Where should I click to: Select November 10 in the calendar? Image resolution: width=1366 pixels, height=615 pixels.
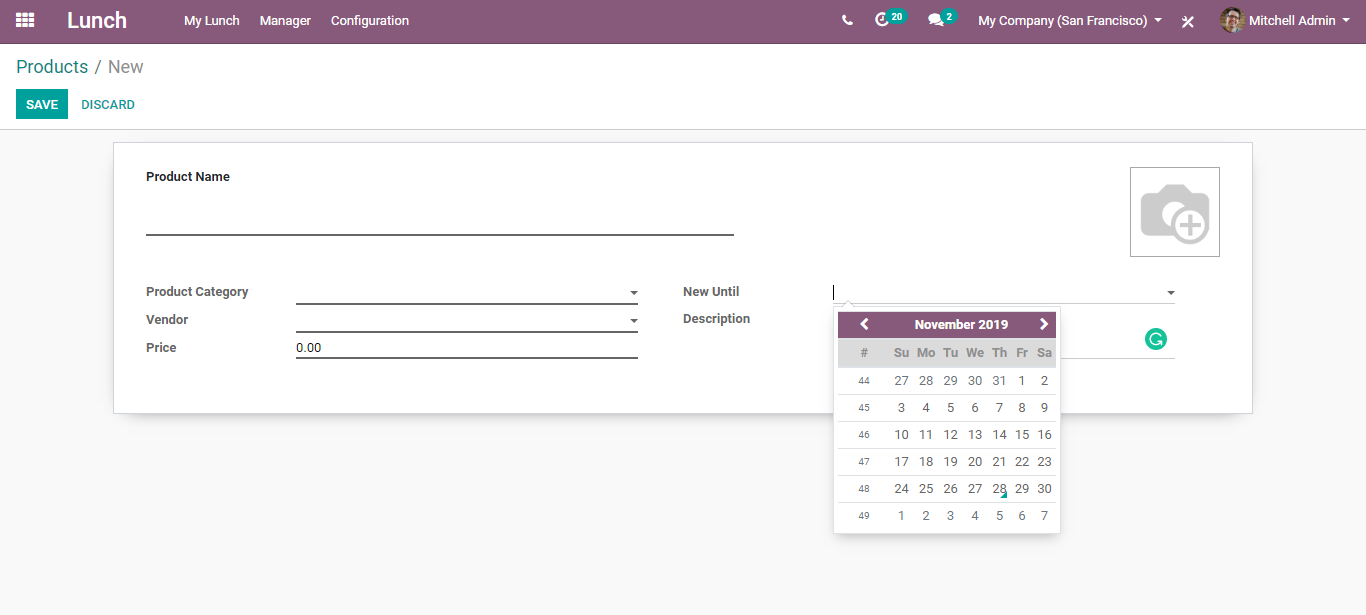tap(901, 435)
